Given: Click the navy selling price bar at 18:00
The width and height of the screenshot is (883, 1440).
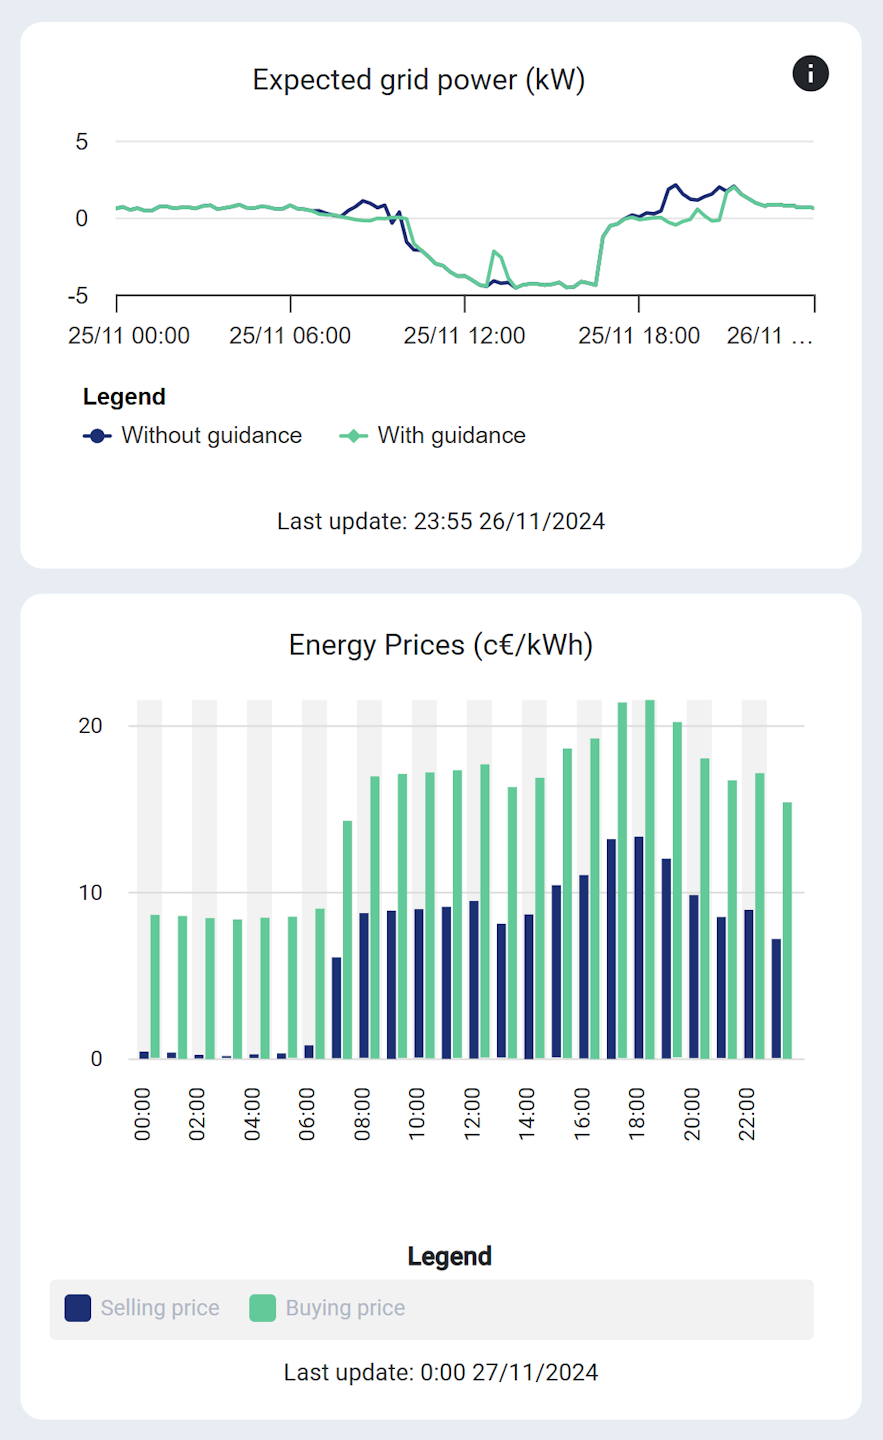Looking at the screenshot, I should (x=638, y=948).
